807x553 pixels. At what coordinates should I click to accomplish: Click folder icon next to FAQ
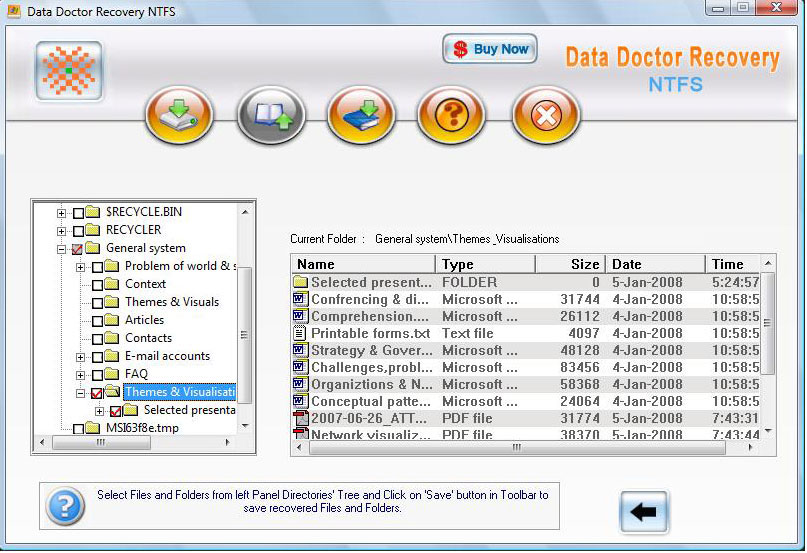tap(112, 374)
